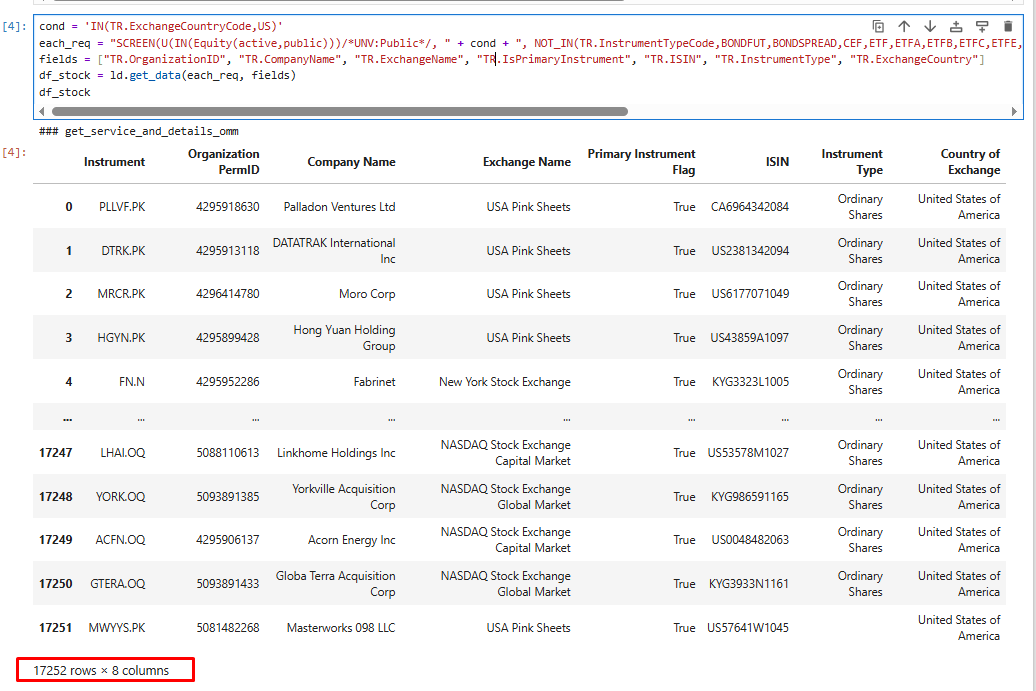Click the ISIN KYG3323L1005
This screenshot has height=691, width=1036.
tap(750, 382)
